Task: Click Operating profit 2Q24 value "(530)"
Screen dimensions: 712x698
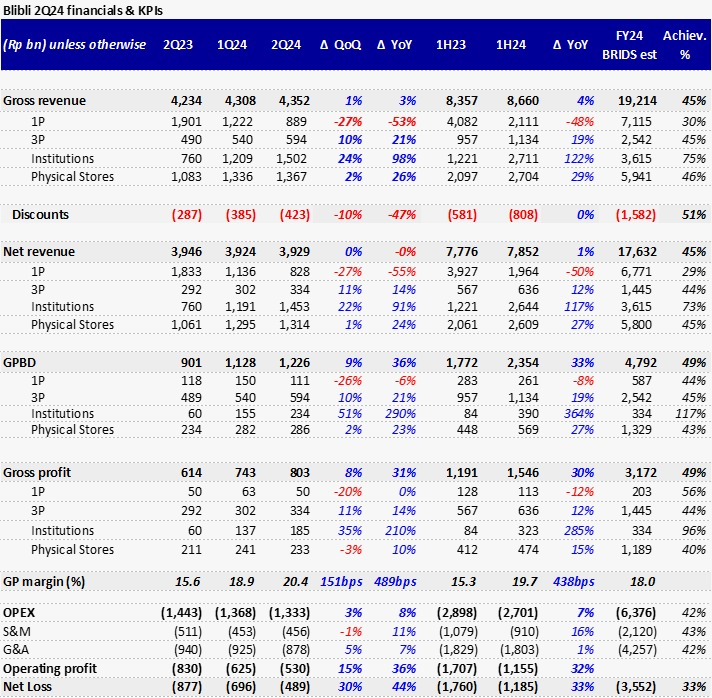Action: (295, 668)
